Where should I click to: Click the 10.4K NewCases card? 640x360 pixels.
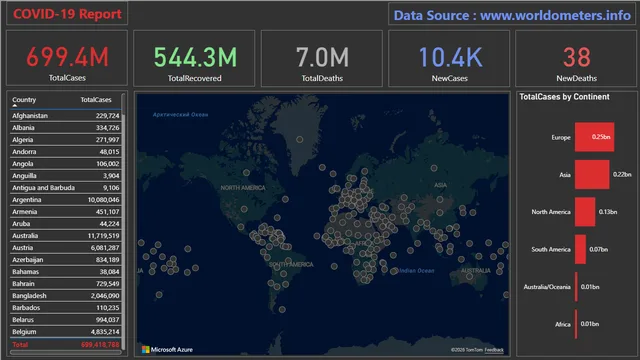(449, 58)
